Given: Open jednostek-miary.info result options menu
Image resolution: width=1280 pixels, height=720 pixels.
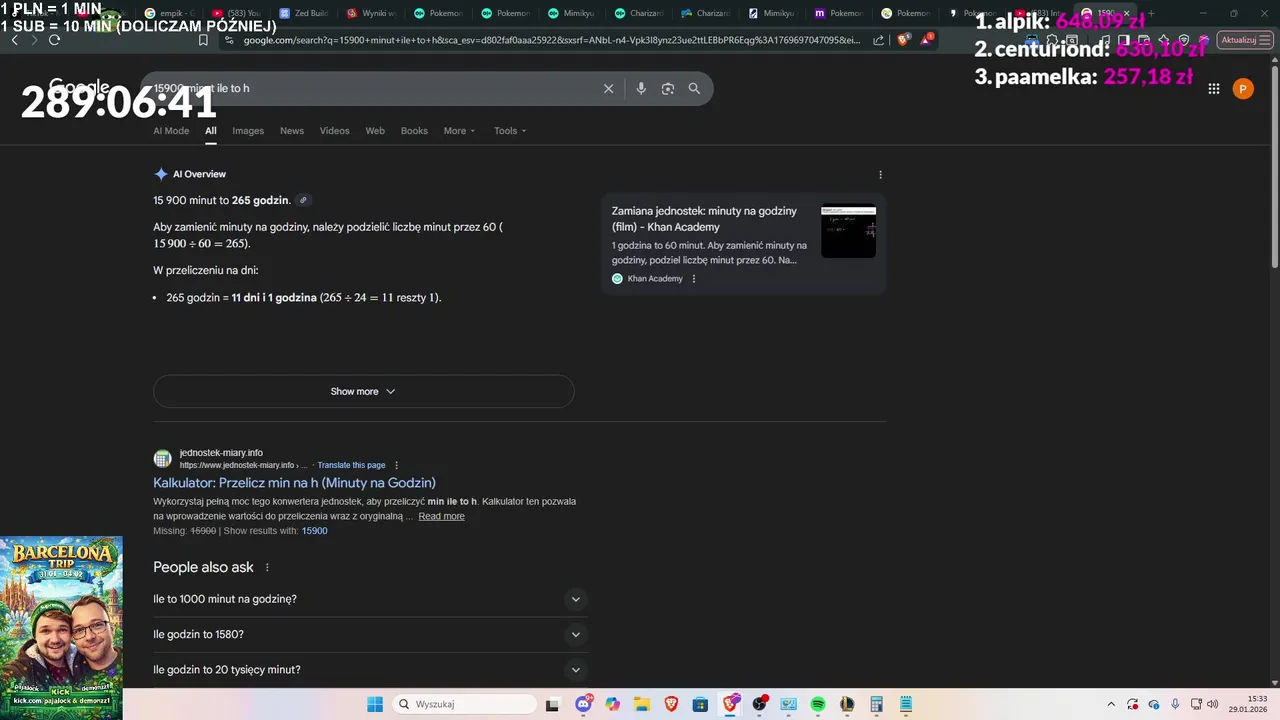Looking at the screenshot, I should (396, 465).
